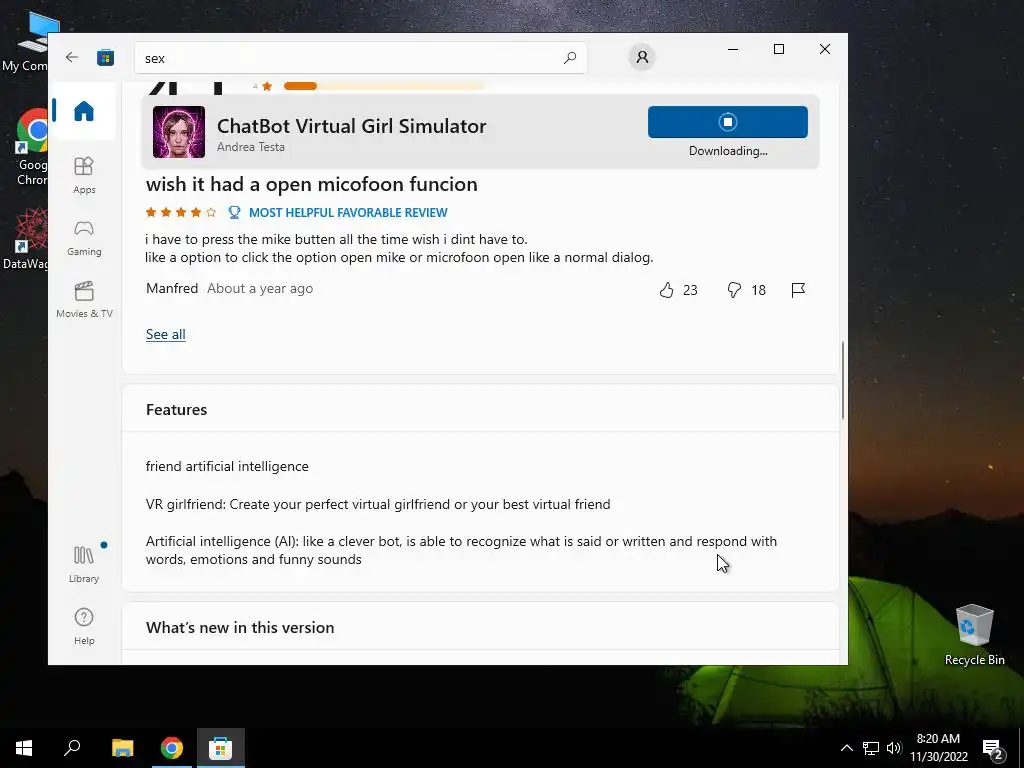Click the search magnifier icon
This screenshot has height=768, width=1024.
point(569,57)
